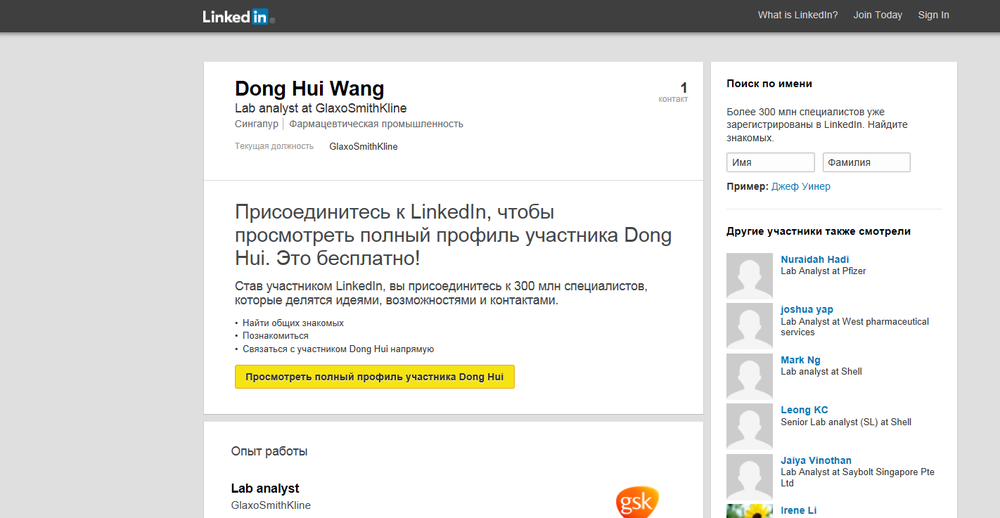Click Jaiya Vinothan's profile avatar

click(x=750, y=478)
